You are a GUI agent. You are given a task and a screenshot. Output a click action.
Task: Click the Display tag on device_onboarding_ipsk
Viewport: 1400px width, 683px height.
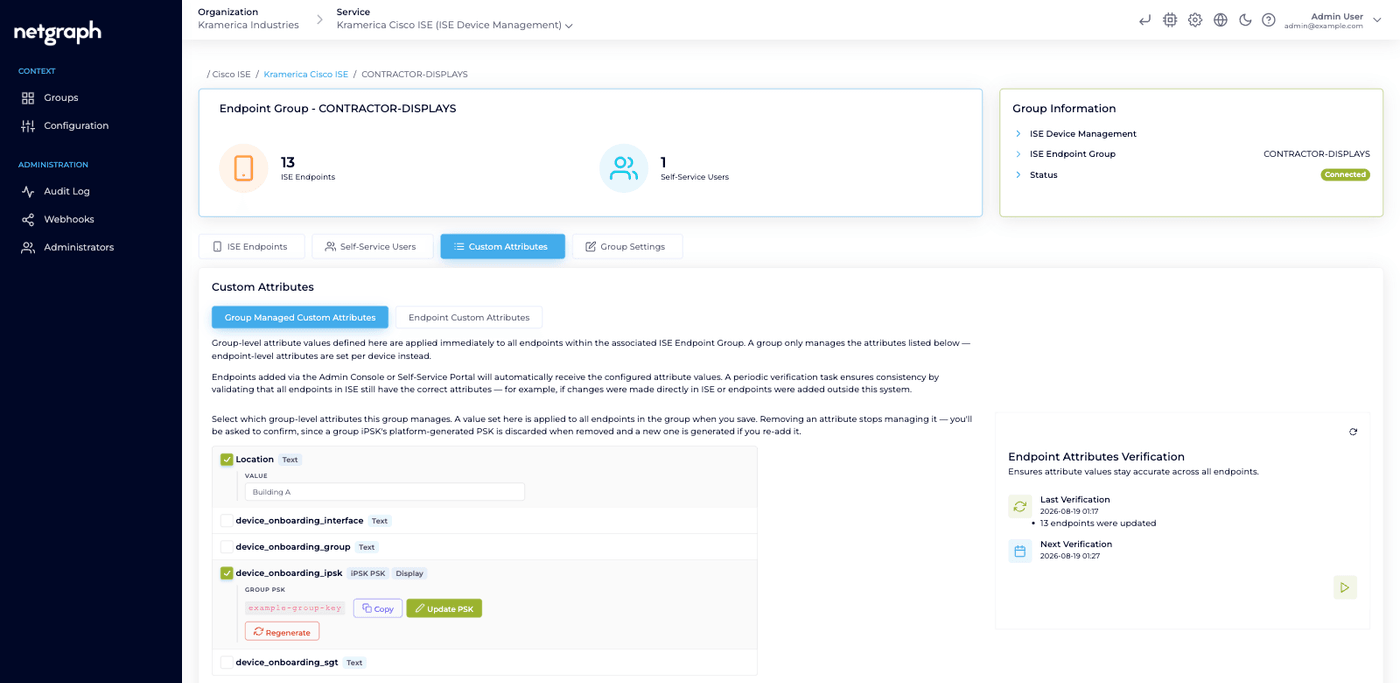tap(410, 574)
